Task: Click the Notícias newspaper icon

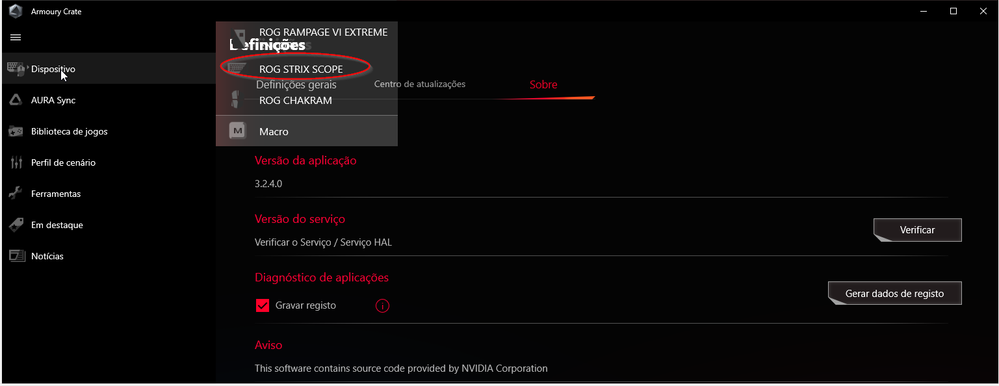Action: [x=16, y=256]
